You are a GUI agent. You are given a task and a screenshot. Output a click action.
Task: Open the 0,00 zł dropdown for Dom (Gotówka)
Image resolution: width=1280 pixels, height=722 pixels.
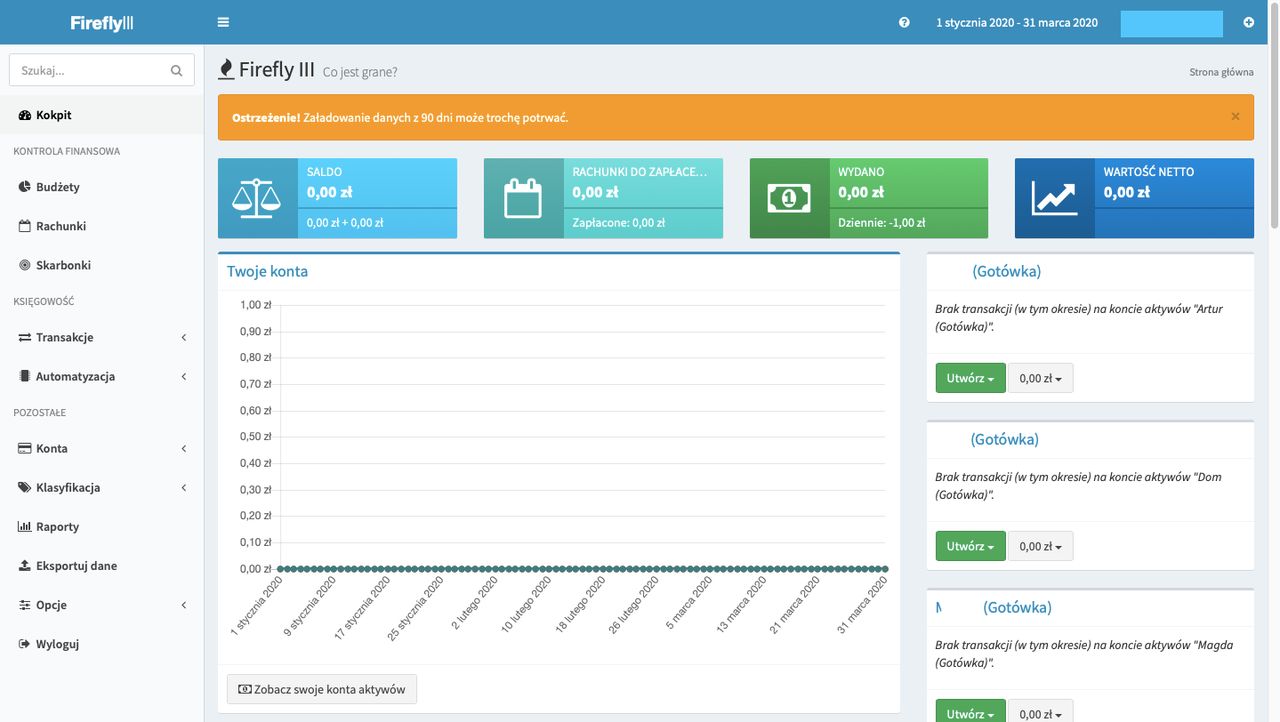coord(1040,546)
